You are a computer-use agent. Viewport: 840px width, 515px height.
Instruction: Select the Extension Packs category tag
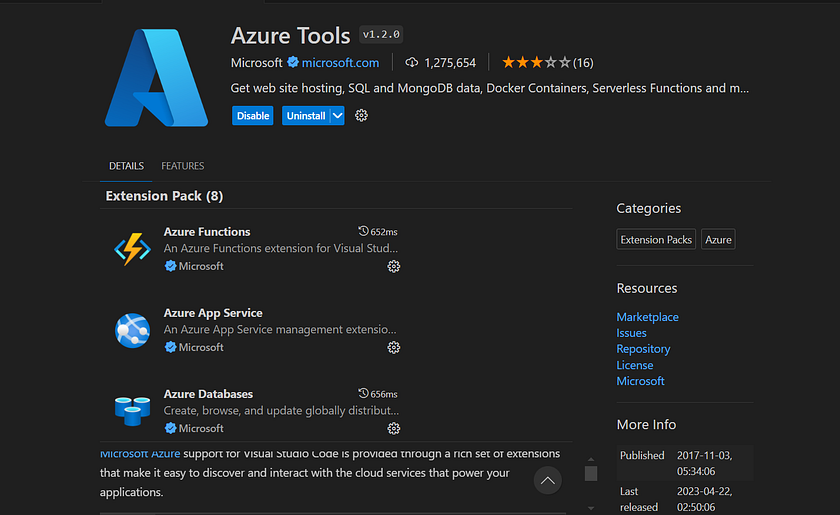tap(656, 240)
